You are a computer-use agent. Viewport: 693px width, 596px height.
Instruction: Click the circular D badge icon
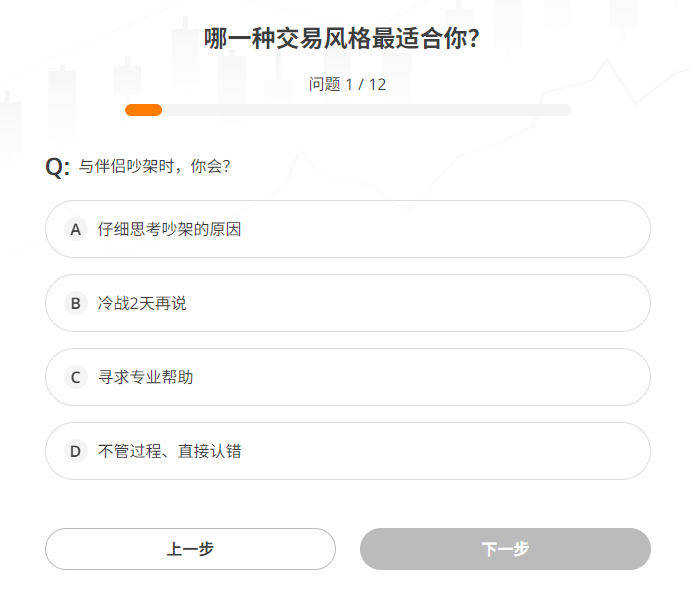pyautogui.click(x=76, y=451)
